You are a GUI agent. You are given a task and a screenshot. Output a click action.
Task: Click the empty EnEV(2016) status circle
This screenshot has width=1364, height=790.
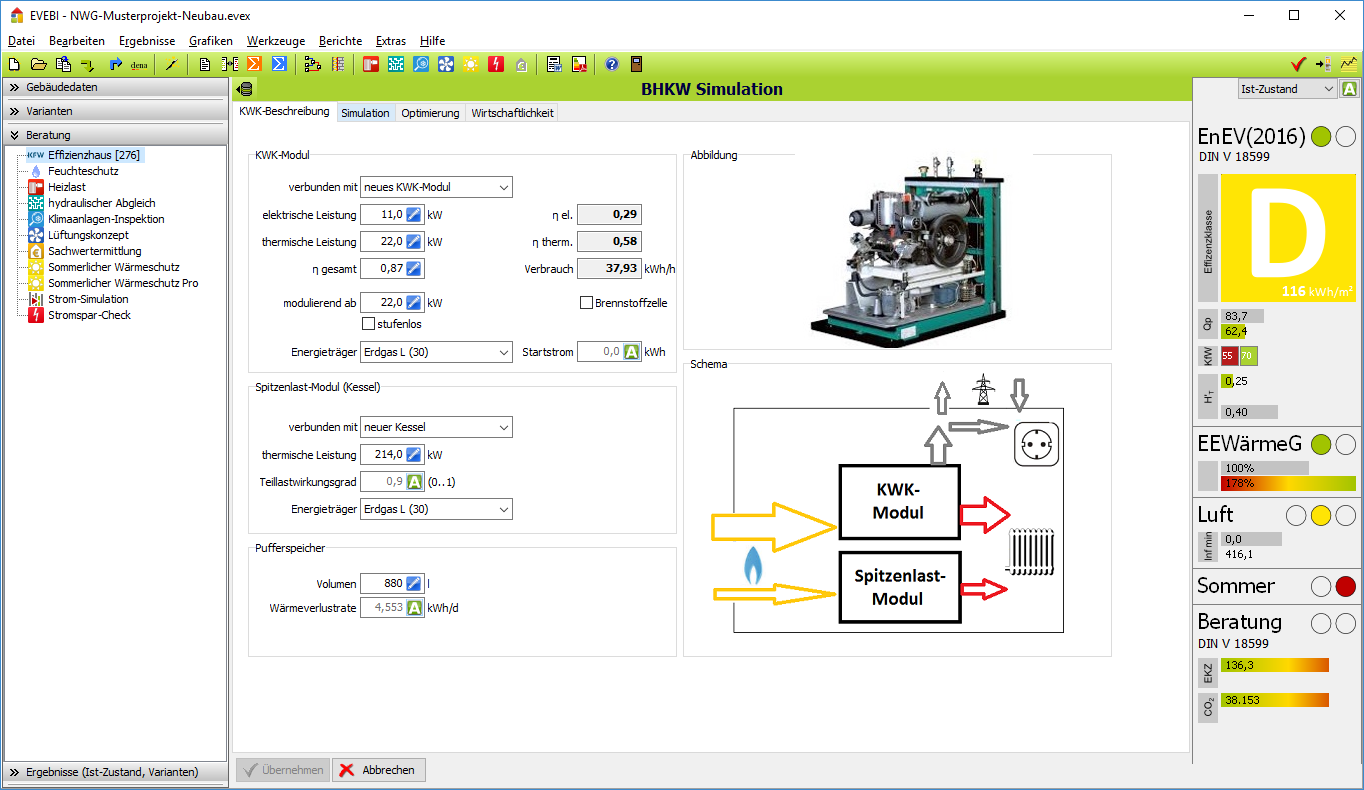click(1346, 136)
